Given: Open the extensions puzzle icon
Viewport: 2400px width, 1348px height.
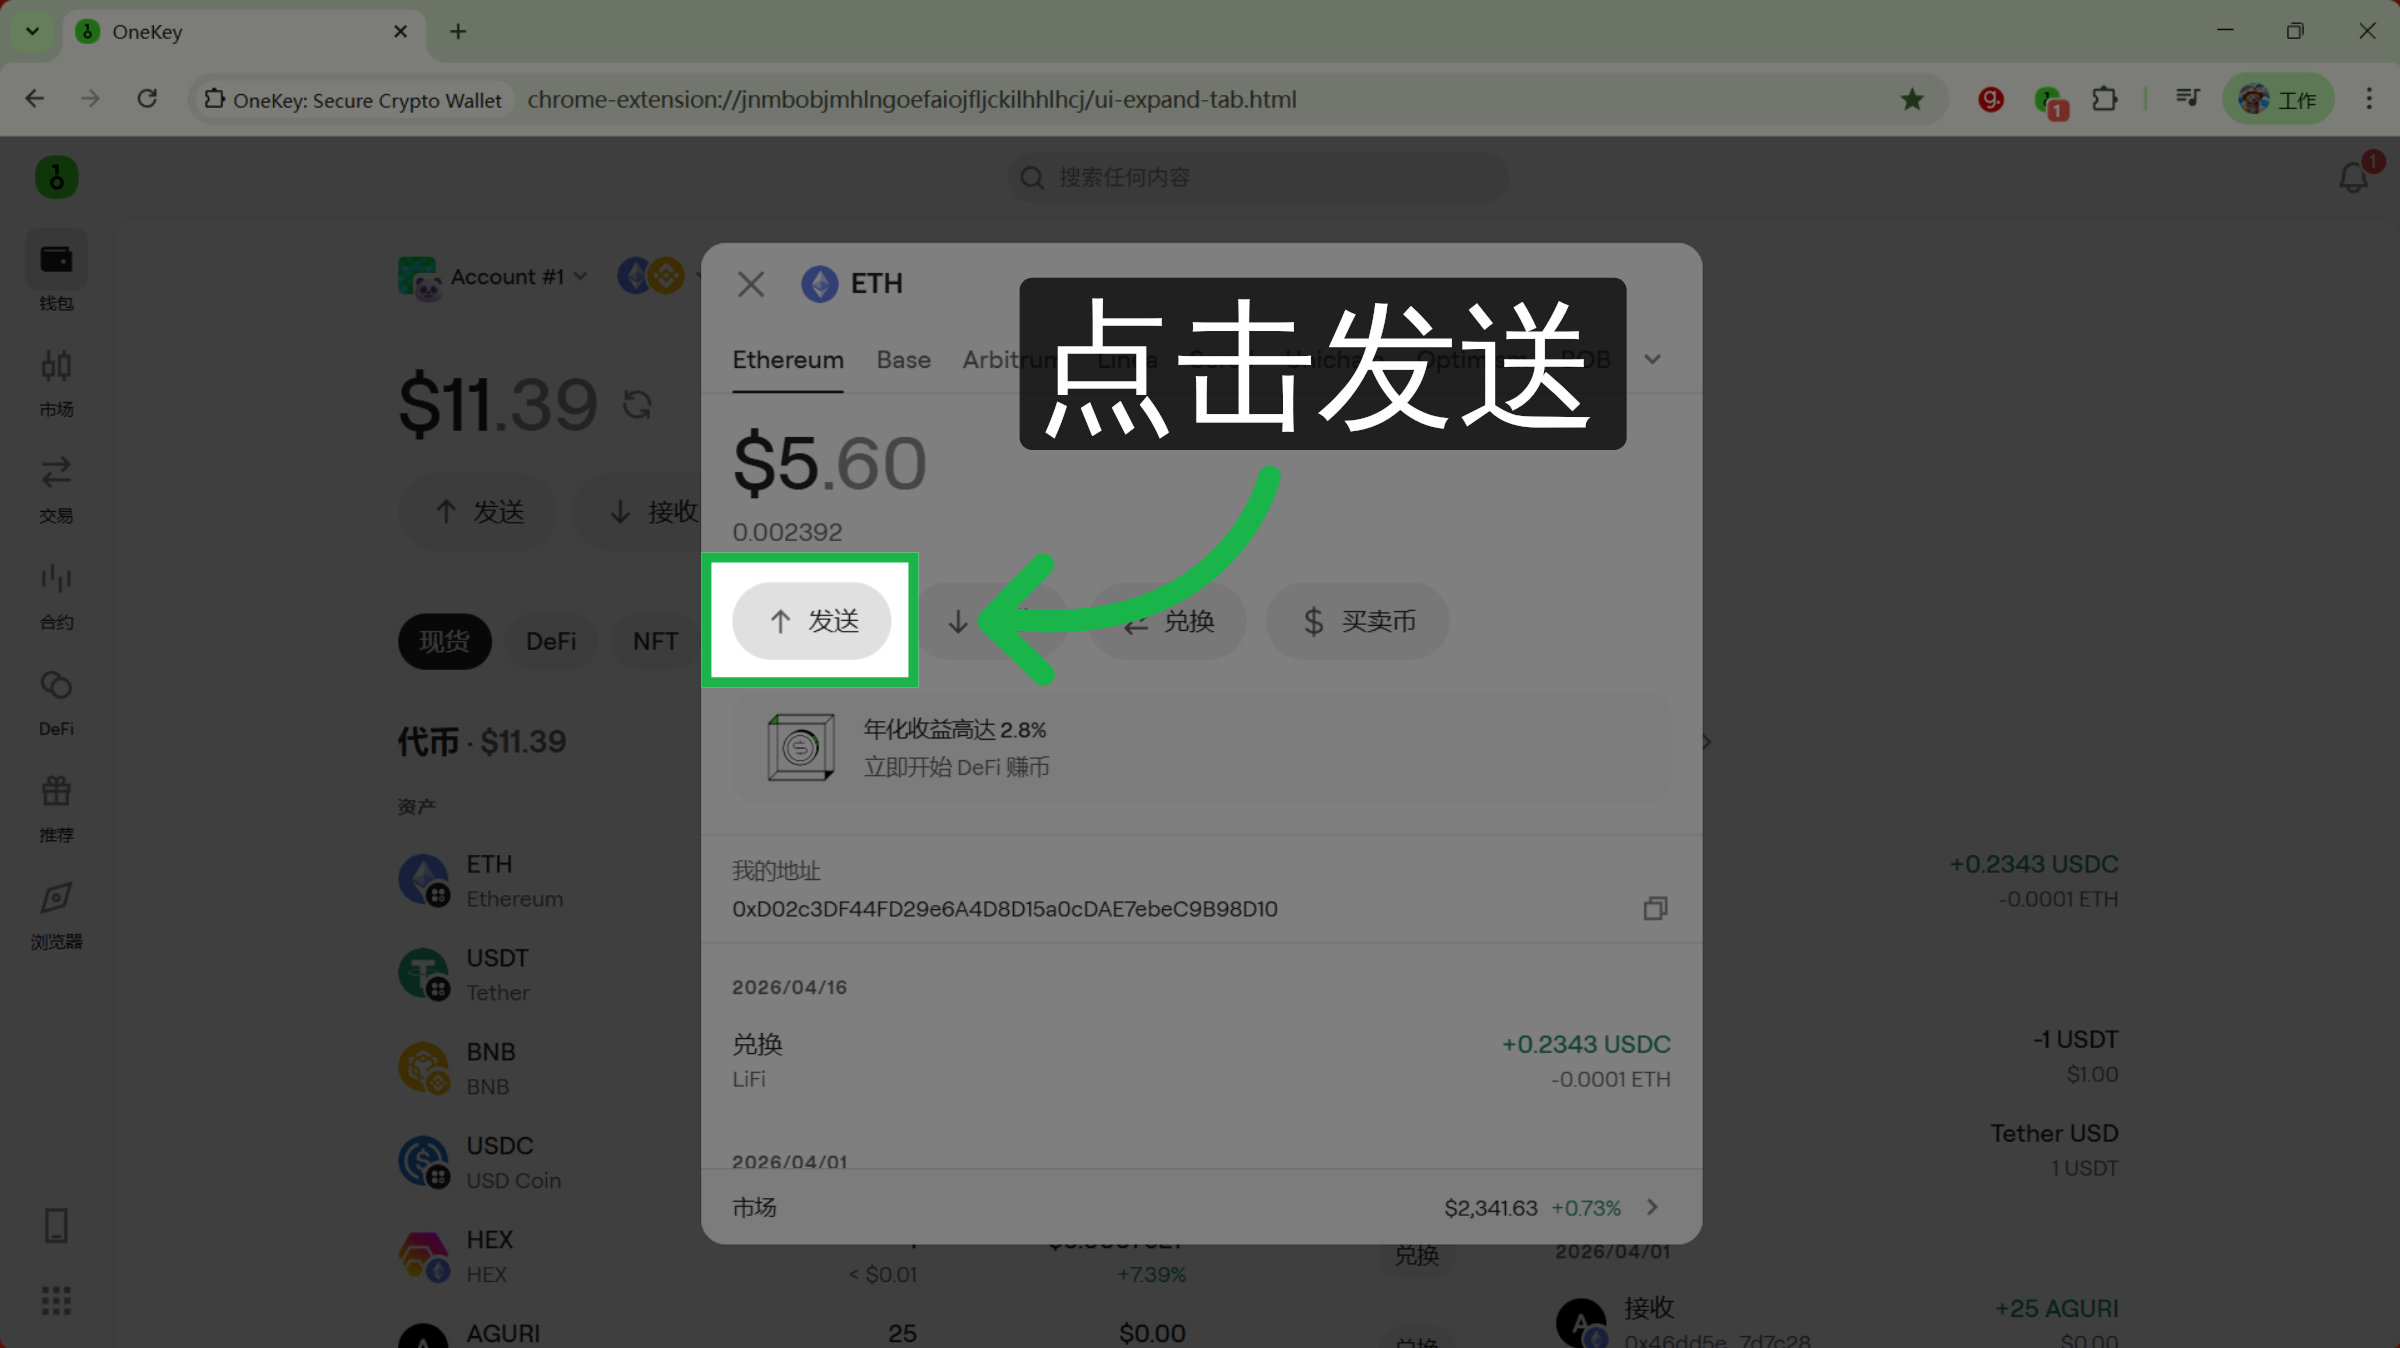Looking at the screenshot, I should pos(2105,99).
